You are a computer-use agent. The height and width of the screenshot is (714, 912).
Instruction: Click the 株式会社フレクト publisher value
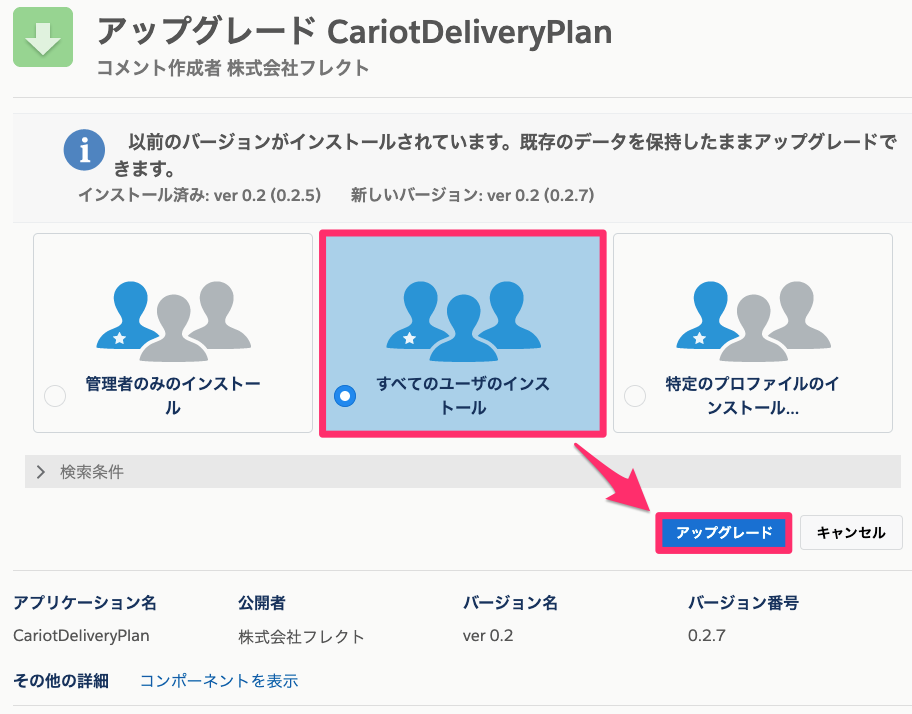click(x=301, y=637)
